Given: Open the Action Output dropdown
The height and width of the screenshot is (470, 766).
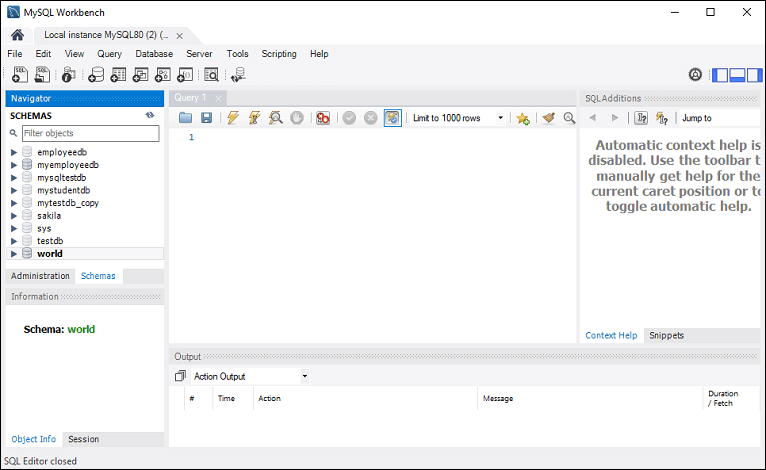Looking at the screenshot, I should (x=250, y=377).
